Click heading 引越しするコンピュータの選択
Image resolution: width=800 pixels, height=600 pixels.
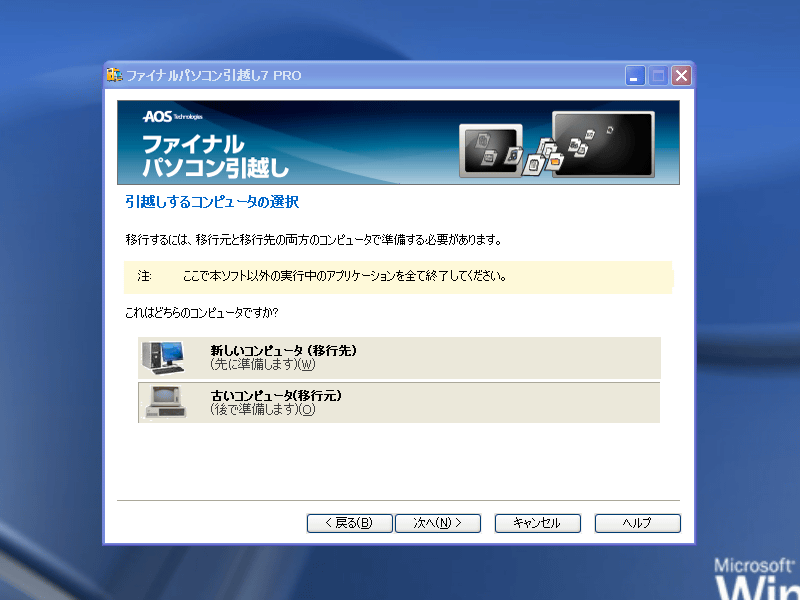212,202
